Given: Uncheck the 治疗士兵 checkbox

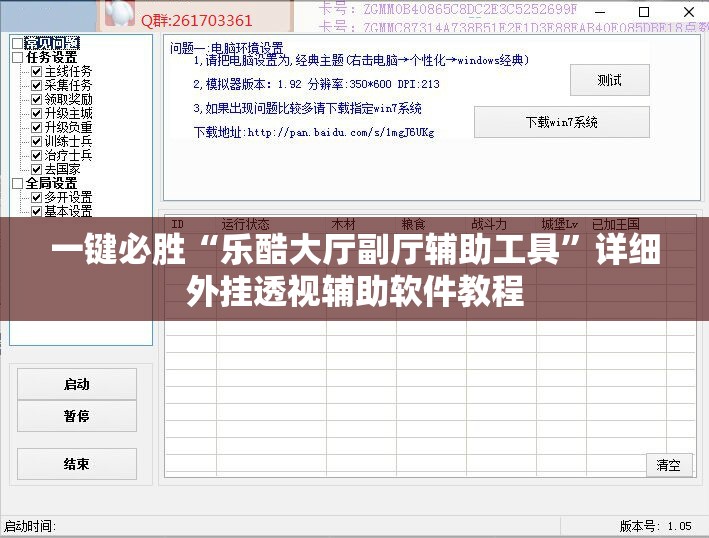Looking at the screenshot, I should 37,156.
